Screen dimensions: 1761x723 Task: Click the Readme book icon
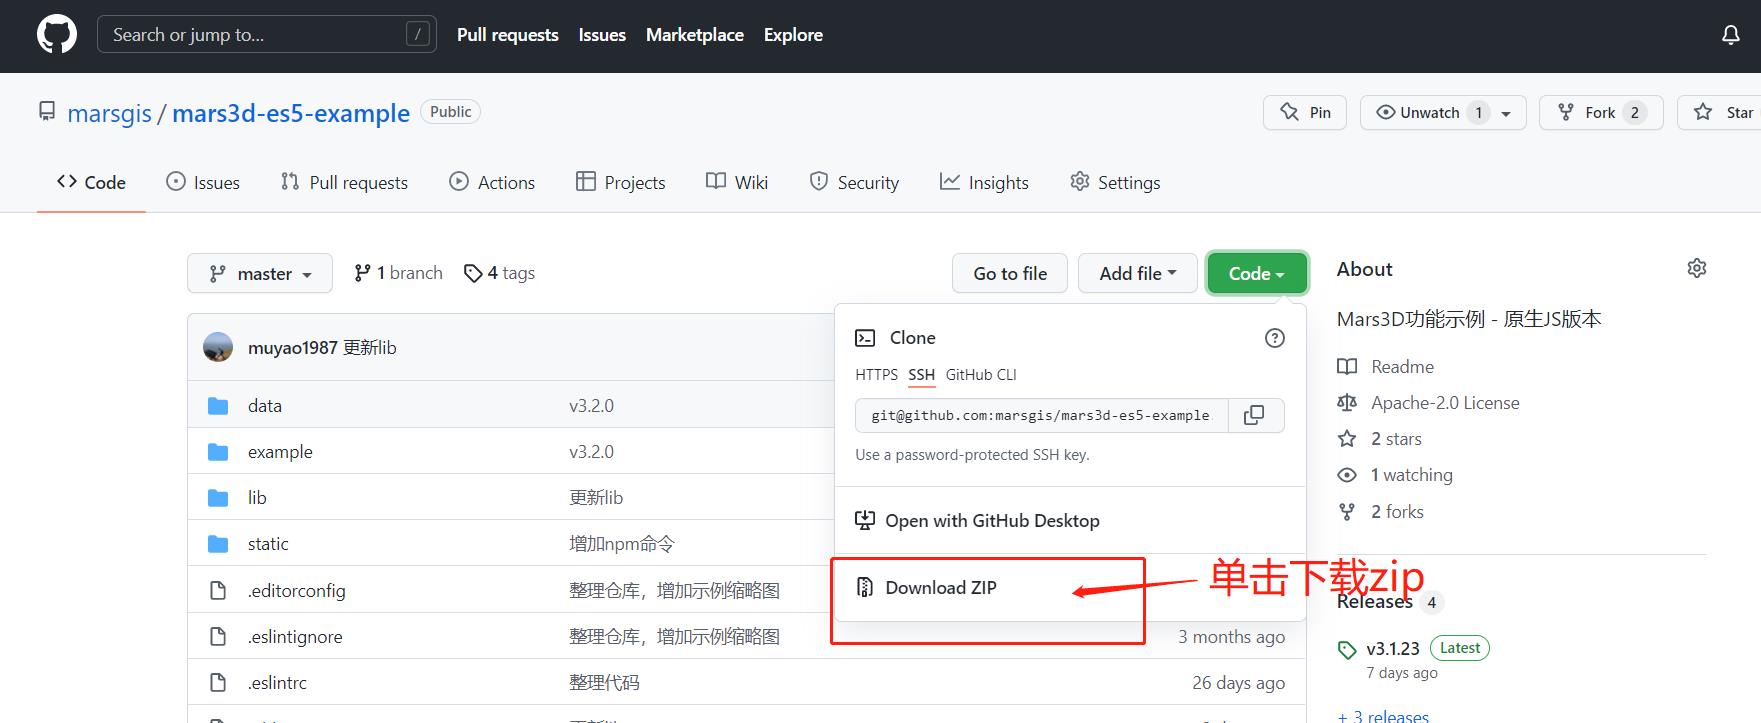pyautogui.click(x=1347, y=367)
